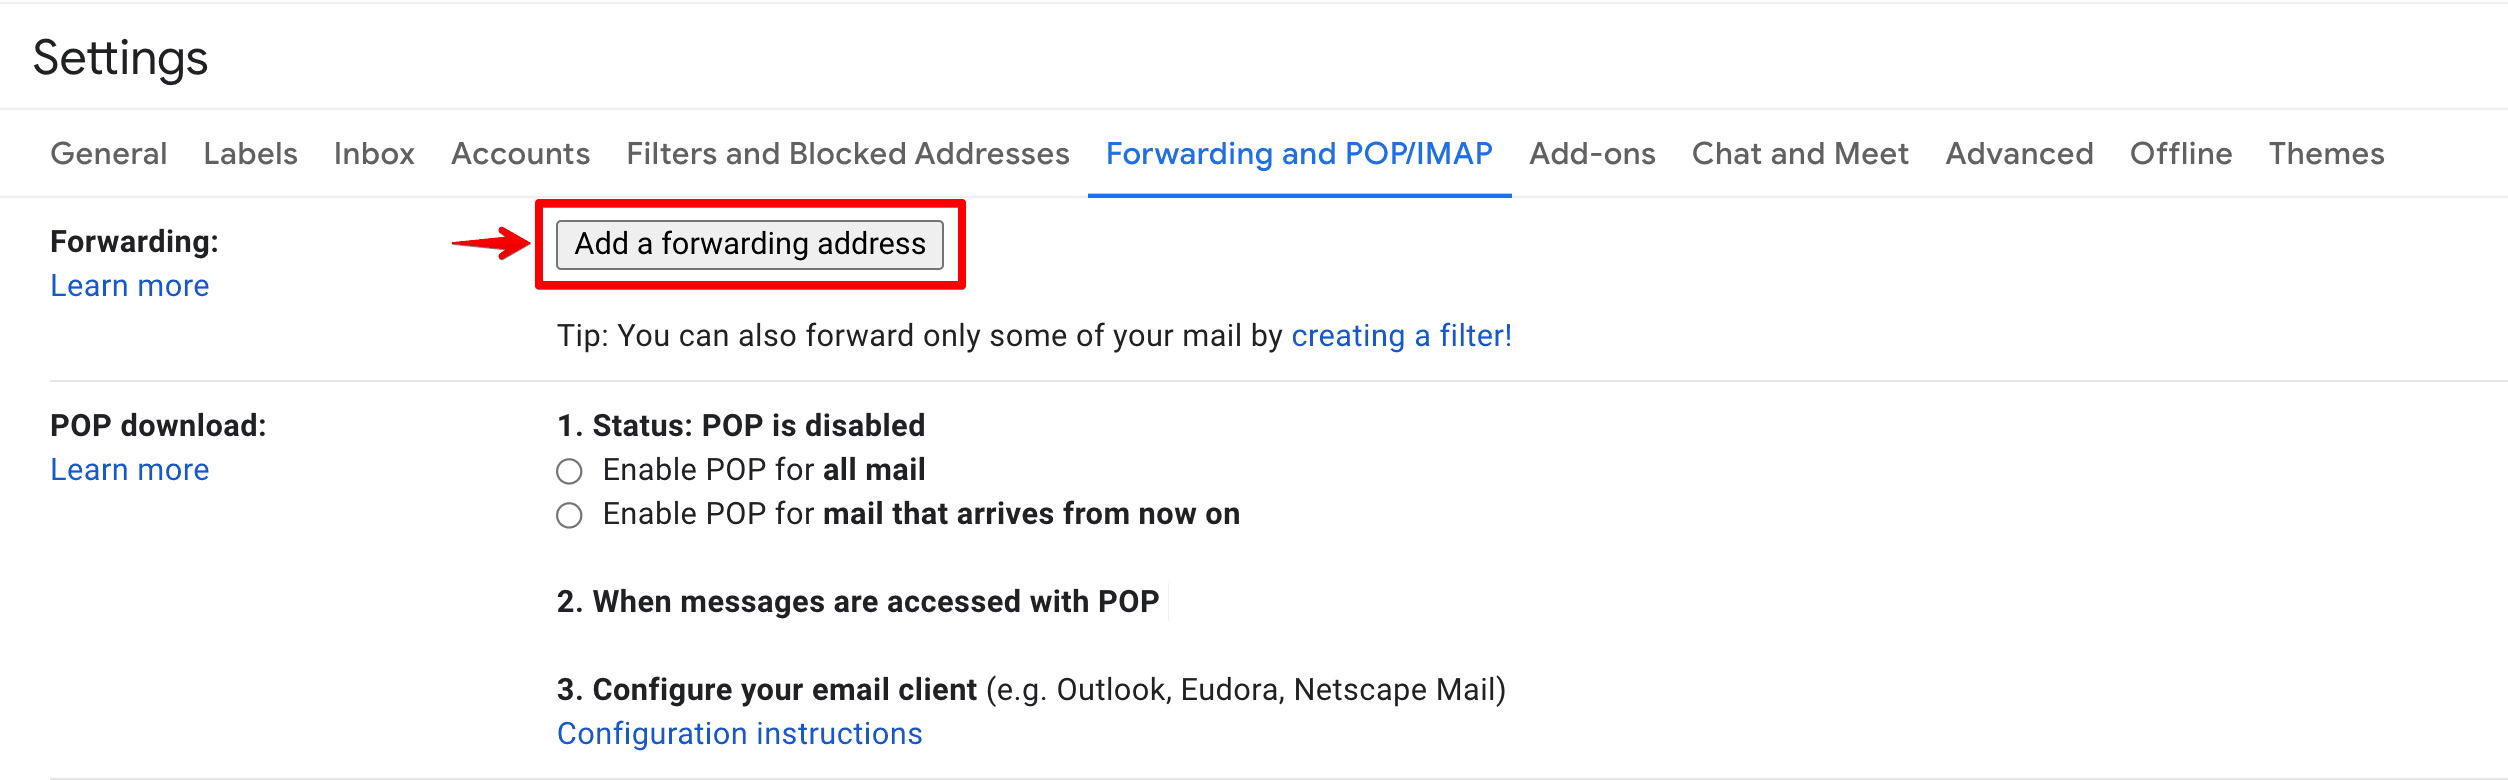Click the red arrow pointing at forwarding button
Viewport: 2508px width, 780px height.
click(x=491, y=243)
